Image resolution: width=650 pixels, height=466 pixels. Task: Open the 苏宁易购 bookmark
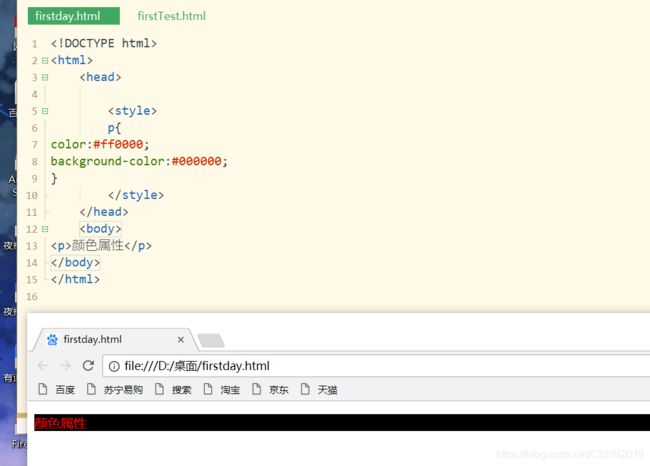[115, 390]
